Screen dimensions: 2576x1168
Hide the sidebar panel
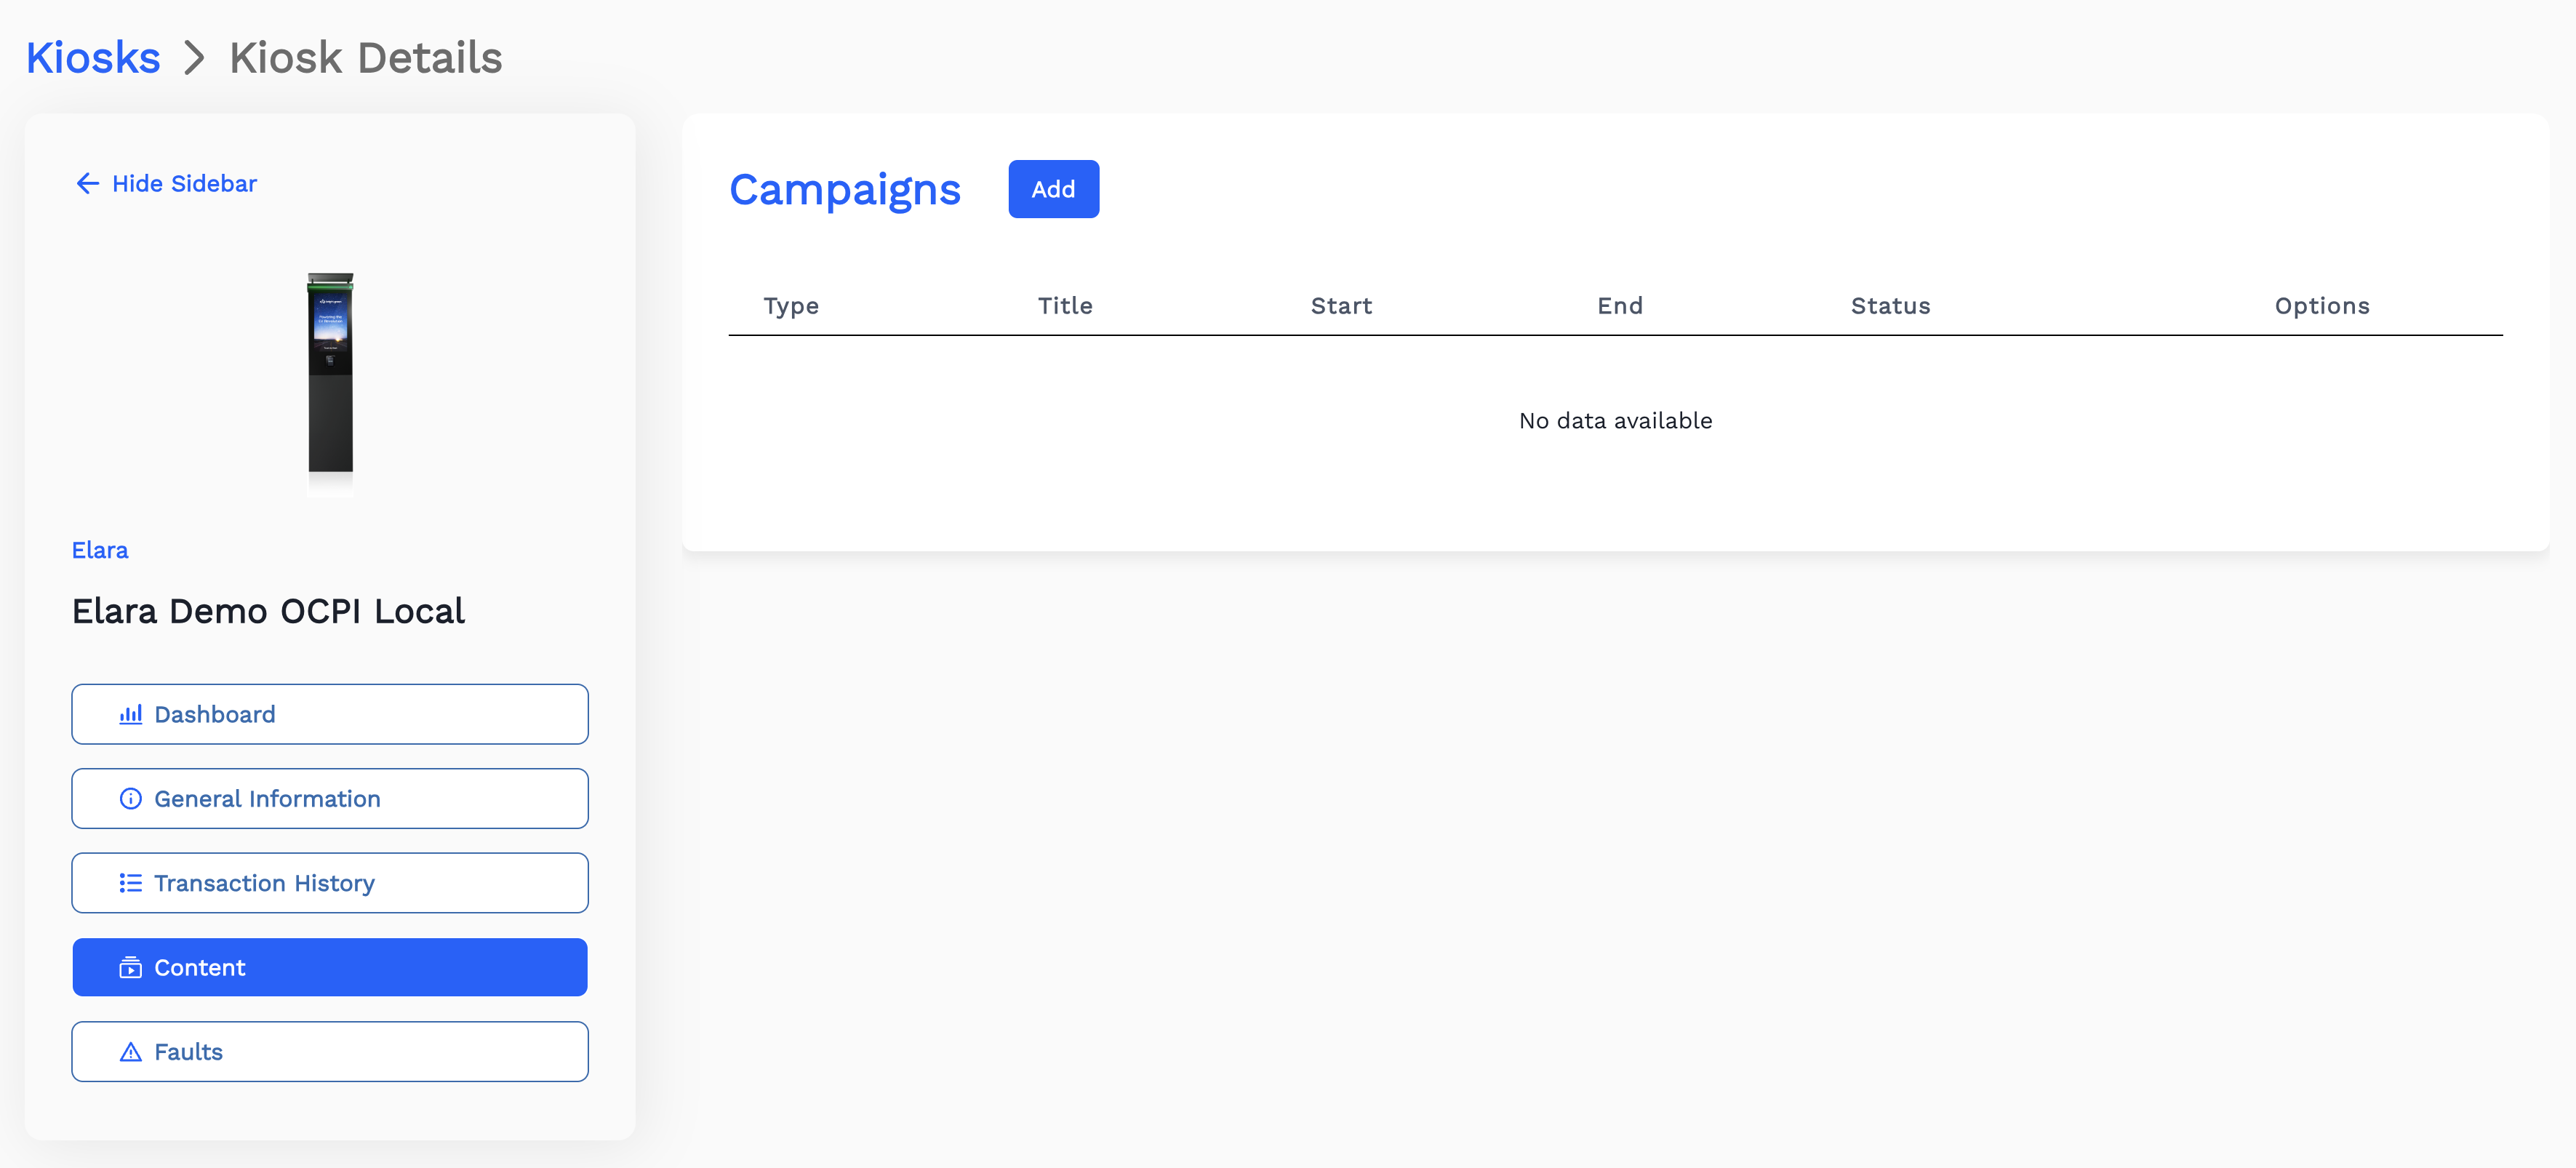pos(184,183)
